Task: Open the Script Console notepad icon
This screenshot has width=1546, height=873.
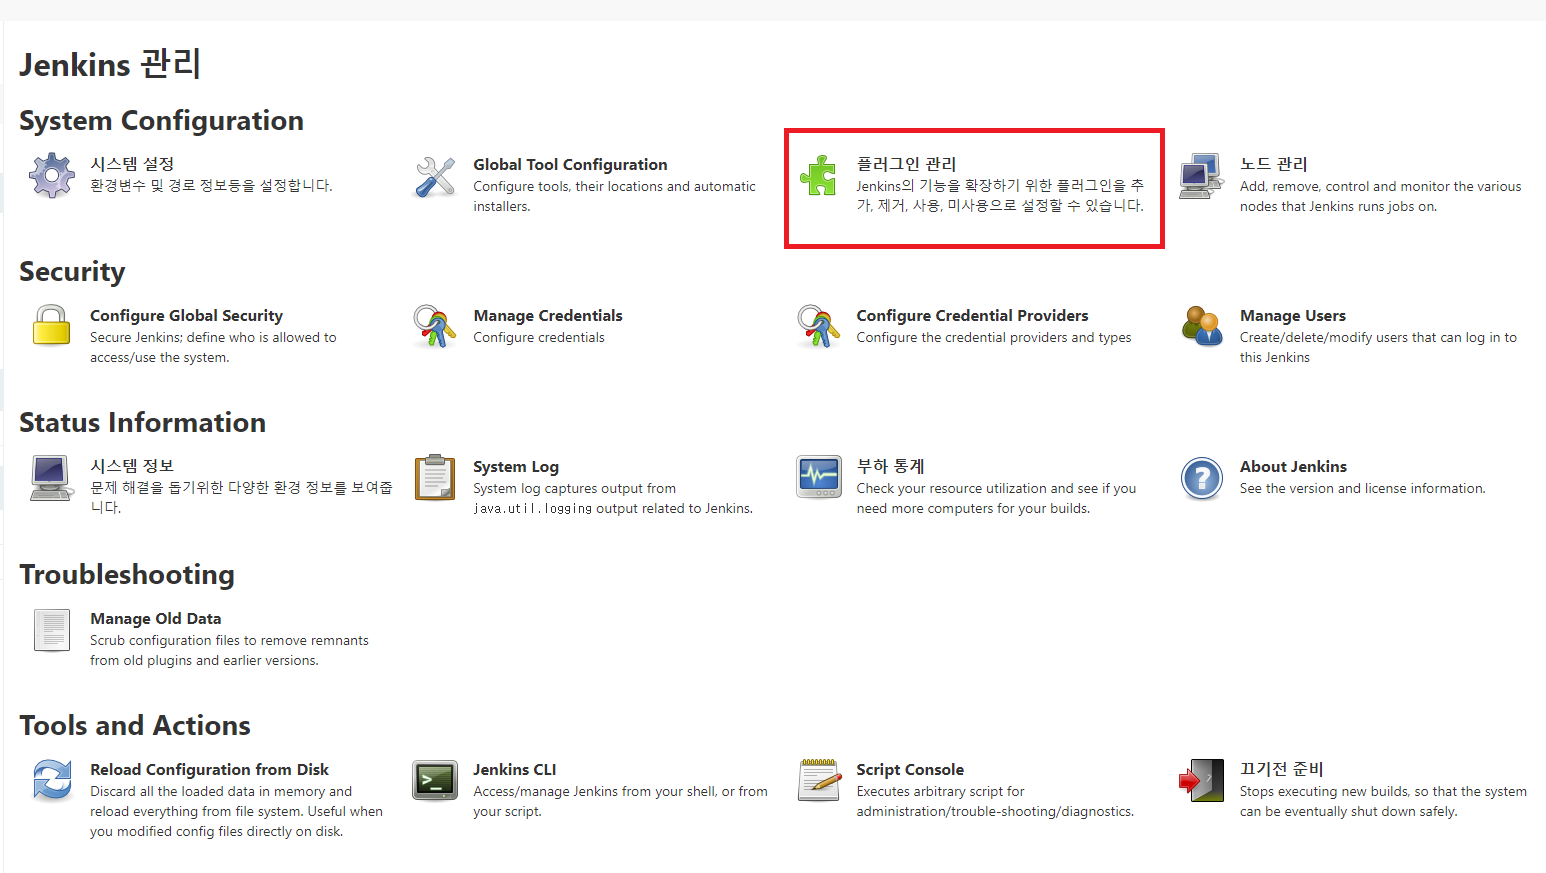Action: (818, 780)
